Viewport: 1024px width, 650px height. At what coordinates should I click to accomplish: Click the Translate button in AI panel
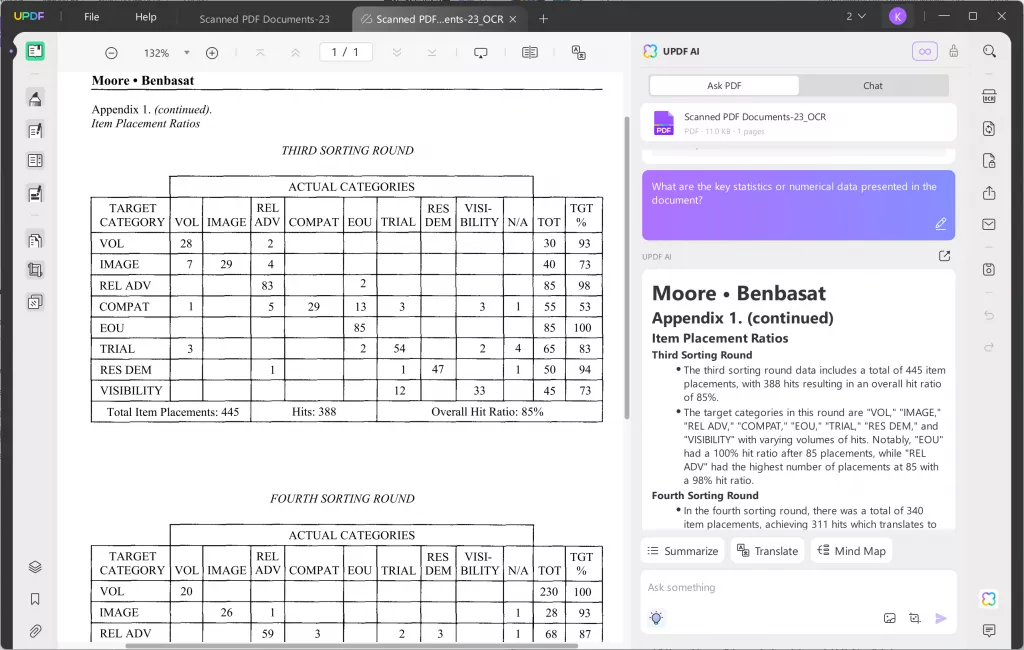767,551
